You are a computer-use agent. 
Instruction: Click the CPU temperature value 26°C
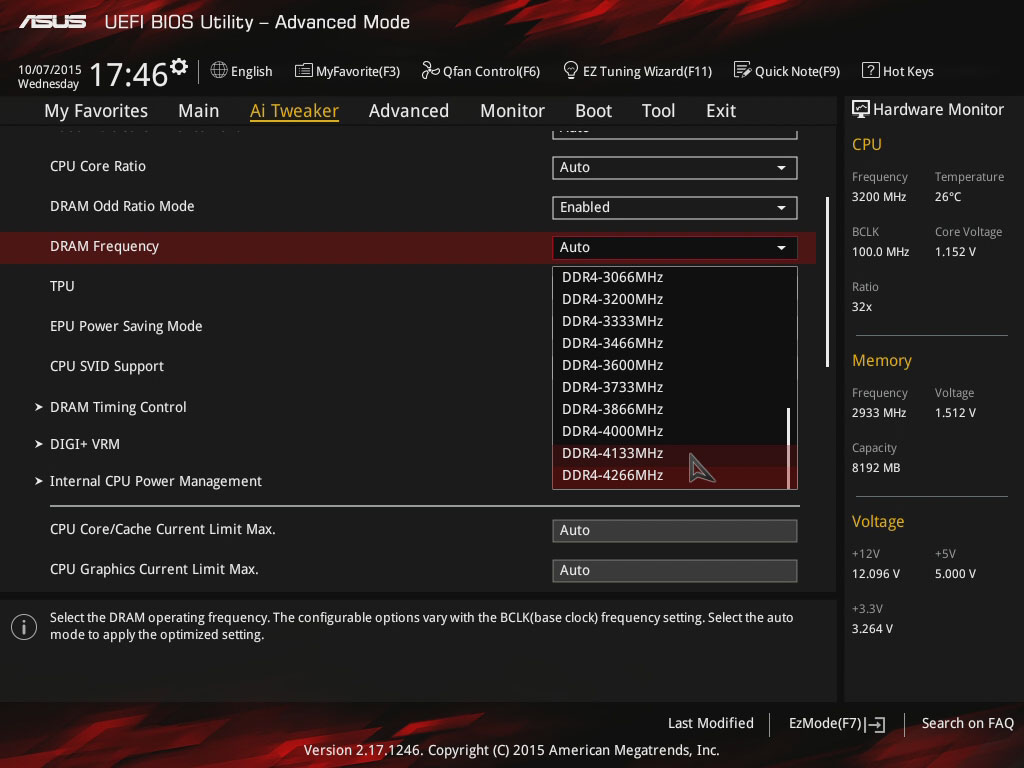pyautogui.click(x=948, y=197)
